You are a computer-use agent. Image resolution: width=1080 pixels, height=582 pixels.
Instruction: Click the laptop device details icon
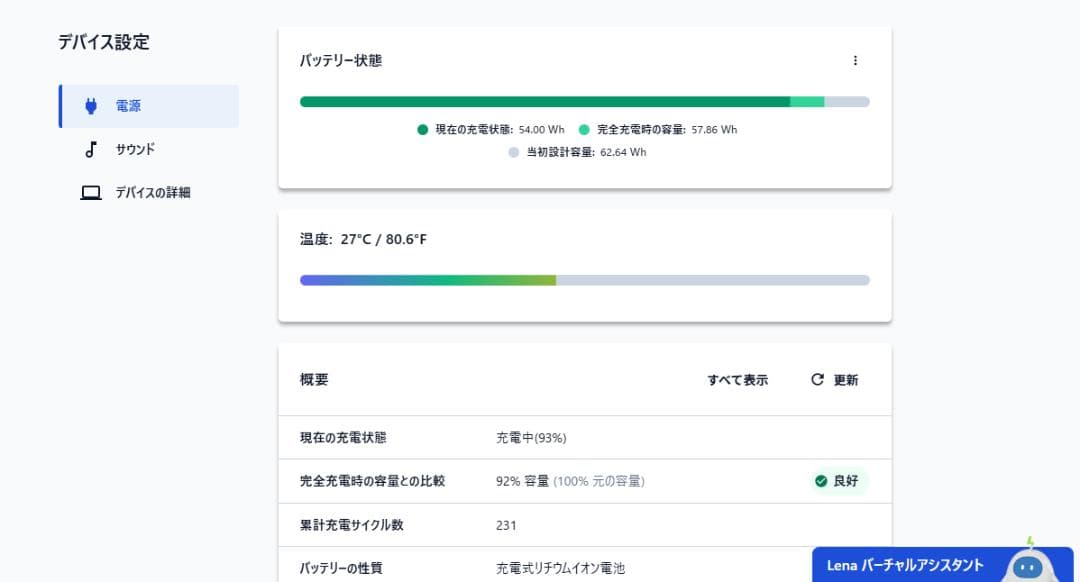click(91, 193)
